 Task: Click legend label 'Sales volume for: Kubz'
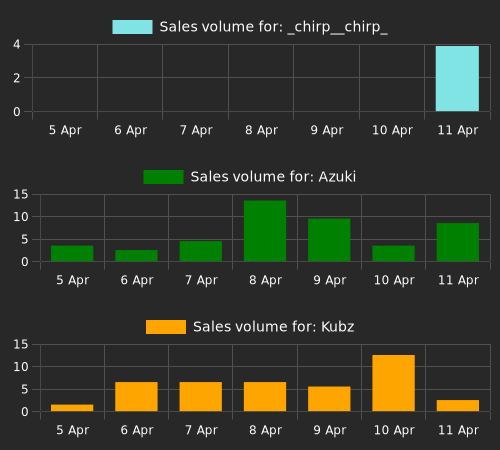click(273, 327)
